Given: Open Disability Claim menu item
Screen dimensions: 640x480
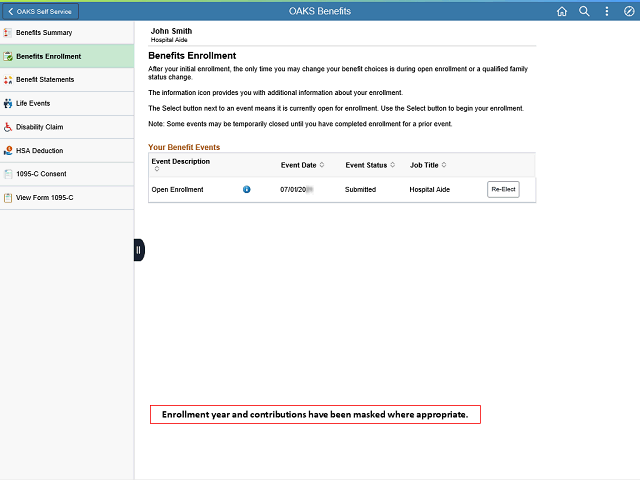Looking at the screenshot, I should point(67,127).
